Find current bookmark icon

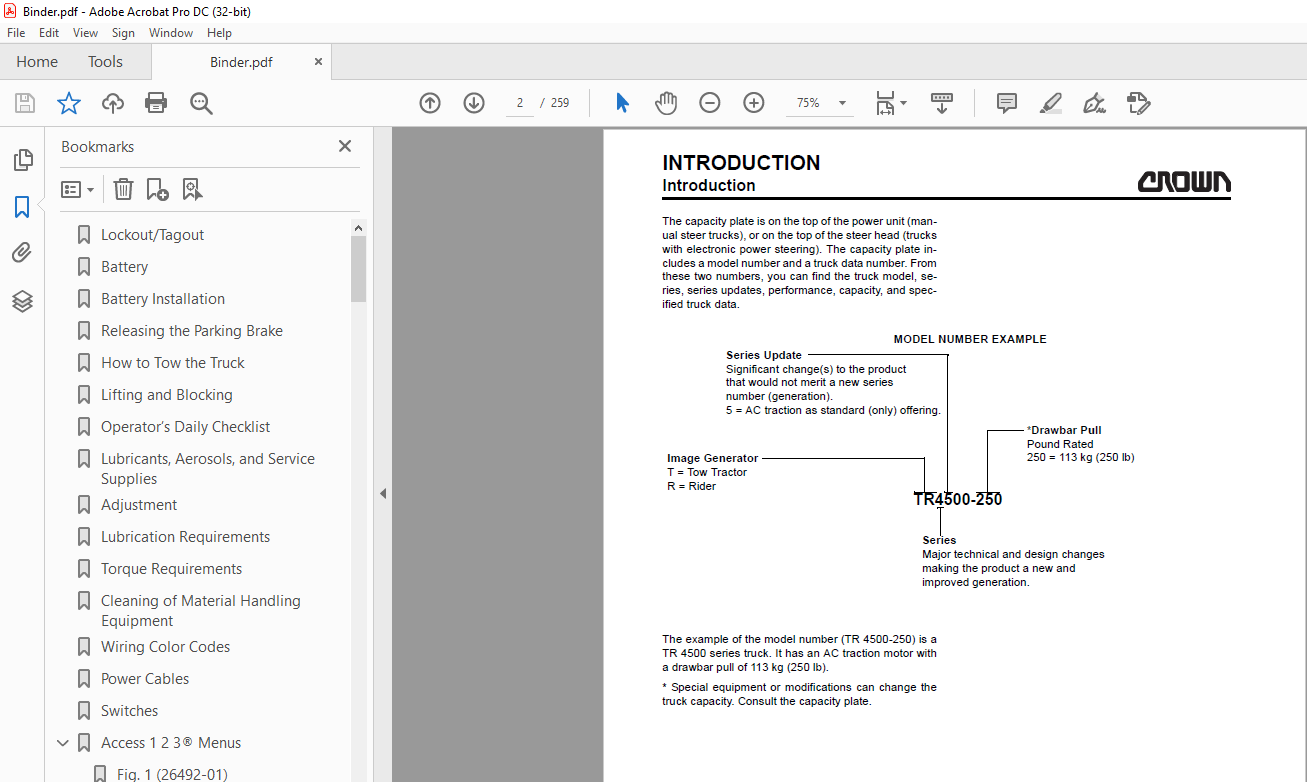click(x=192, y=189)
